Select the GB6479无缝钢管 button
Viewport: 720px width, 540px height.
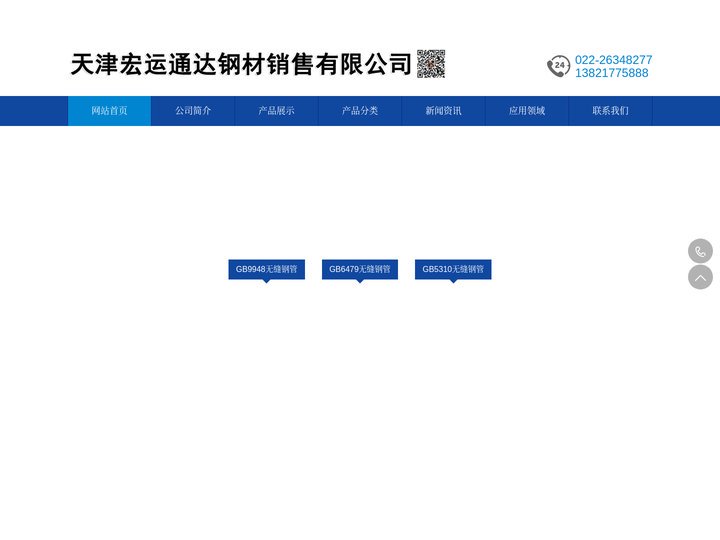point(360,270)
